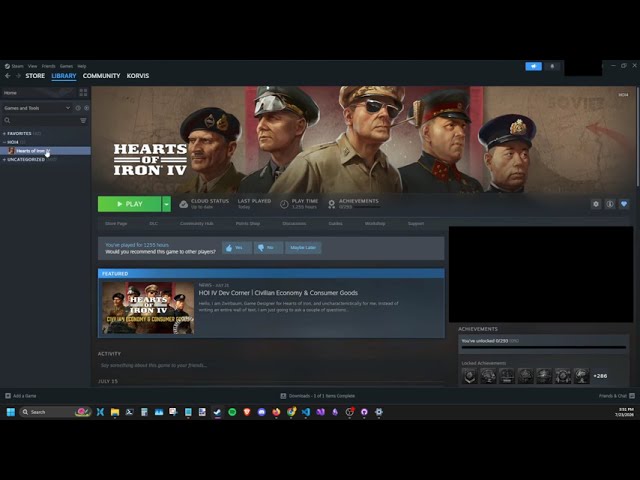Image resolution: width=640 pixels, height=480 pixels.
Task: Open File Explorer from the taskbar
Action: point(115,412)
